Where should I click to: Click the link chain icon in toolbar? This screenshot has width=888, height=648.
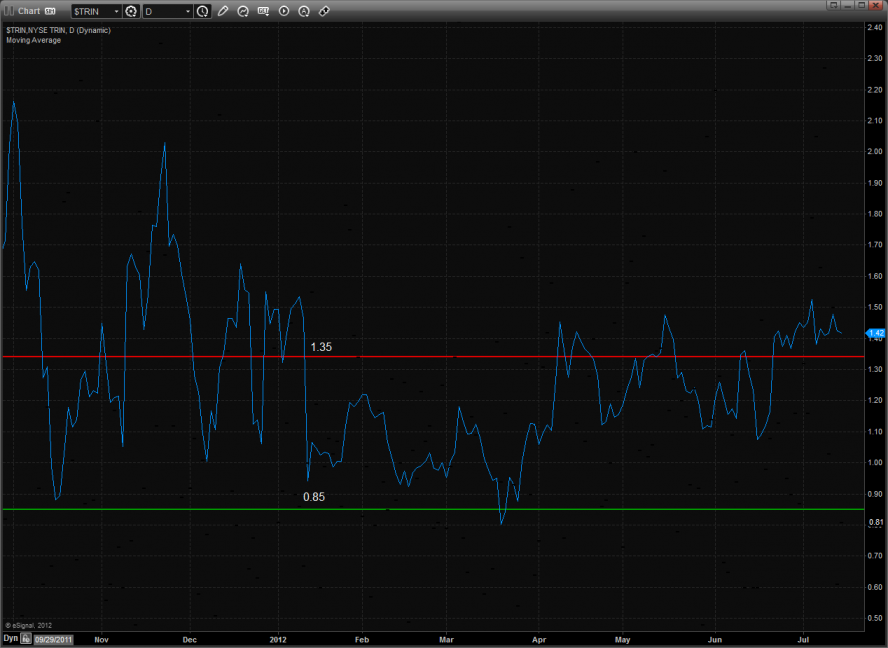coord(325,11)
